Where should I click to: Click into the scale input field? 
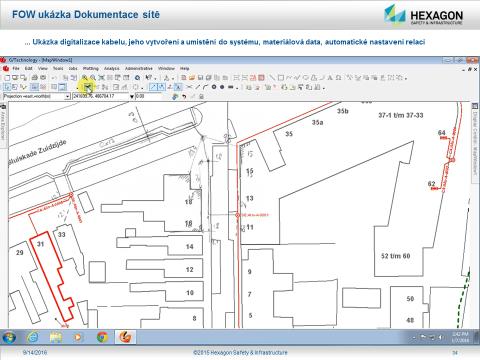[148, 96]
